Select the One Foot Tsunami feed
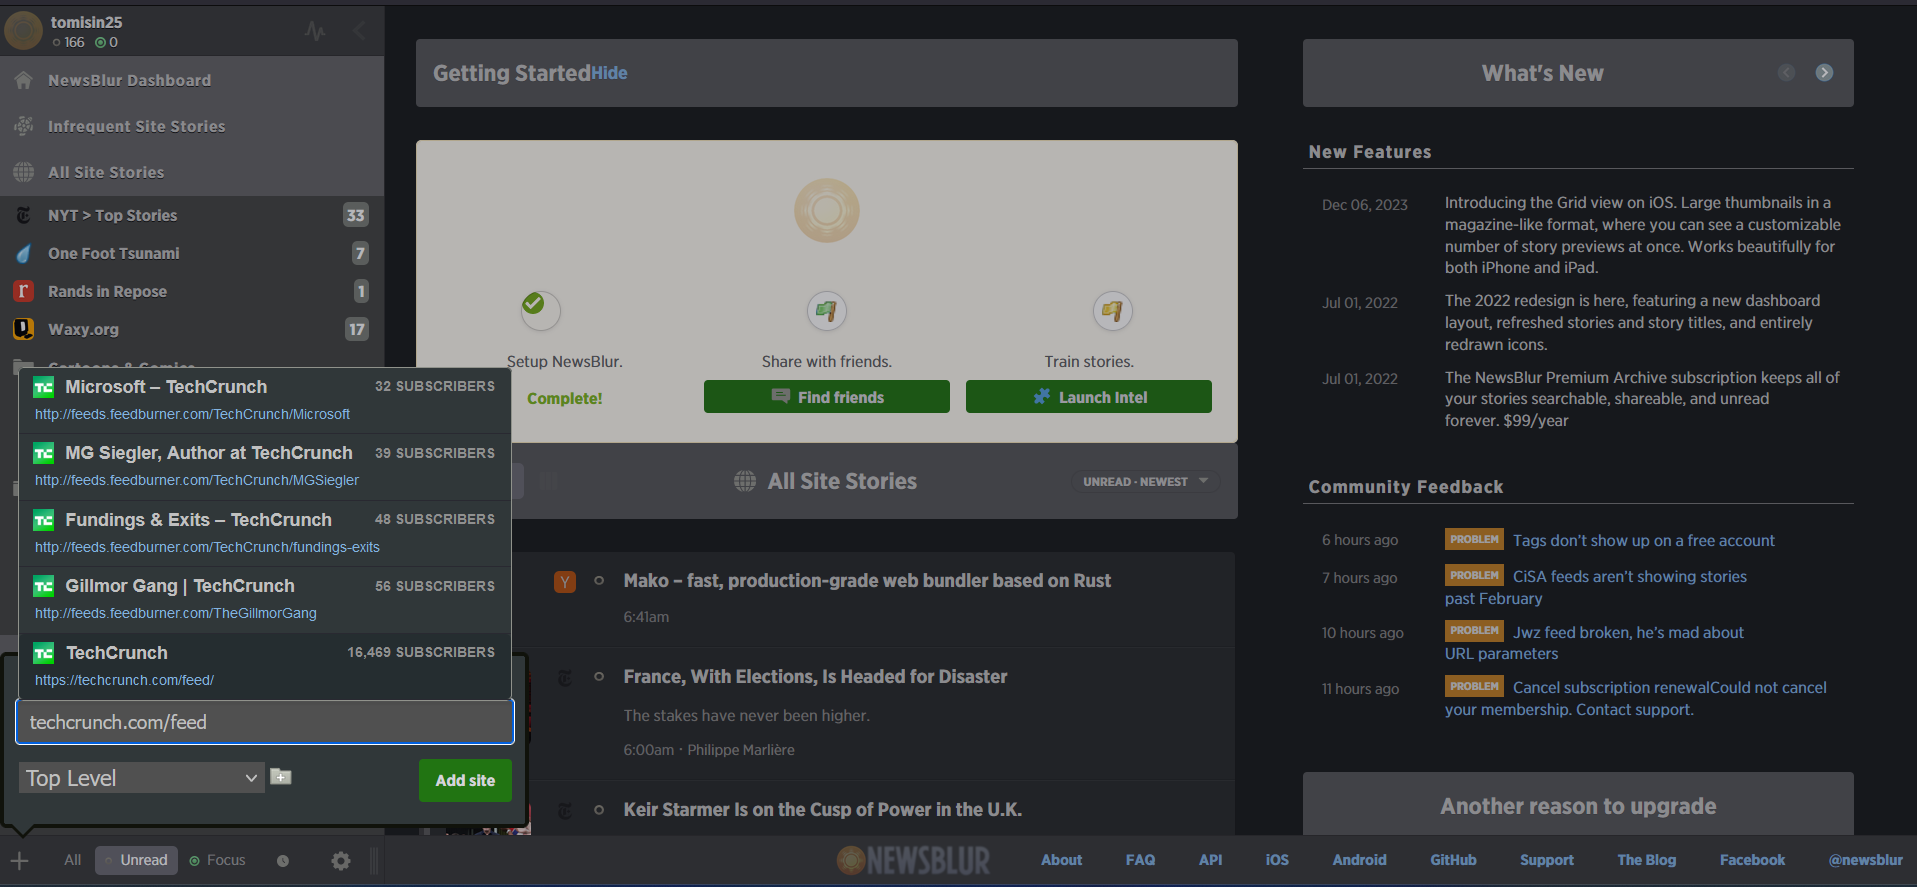Viewport: 1917px width, 887px height. tap(192, 253)
